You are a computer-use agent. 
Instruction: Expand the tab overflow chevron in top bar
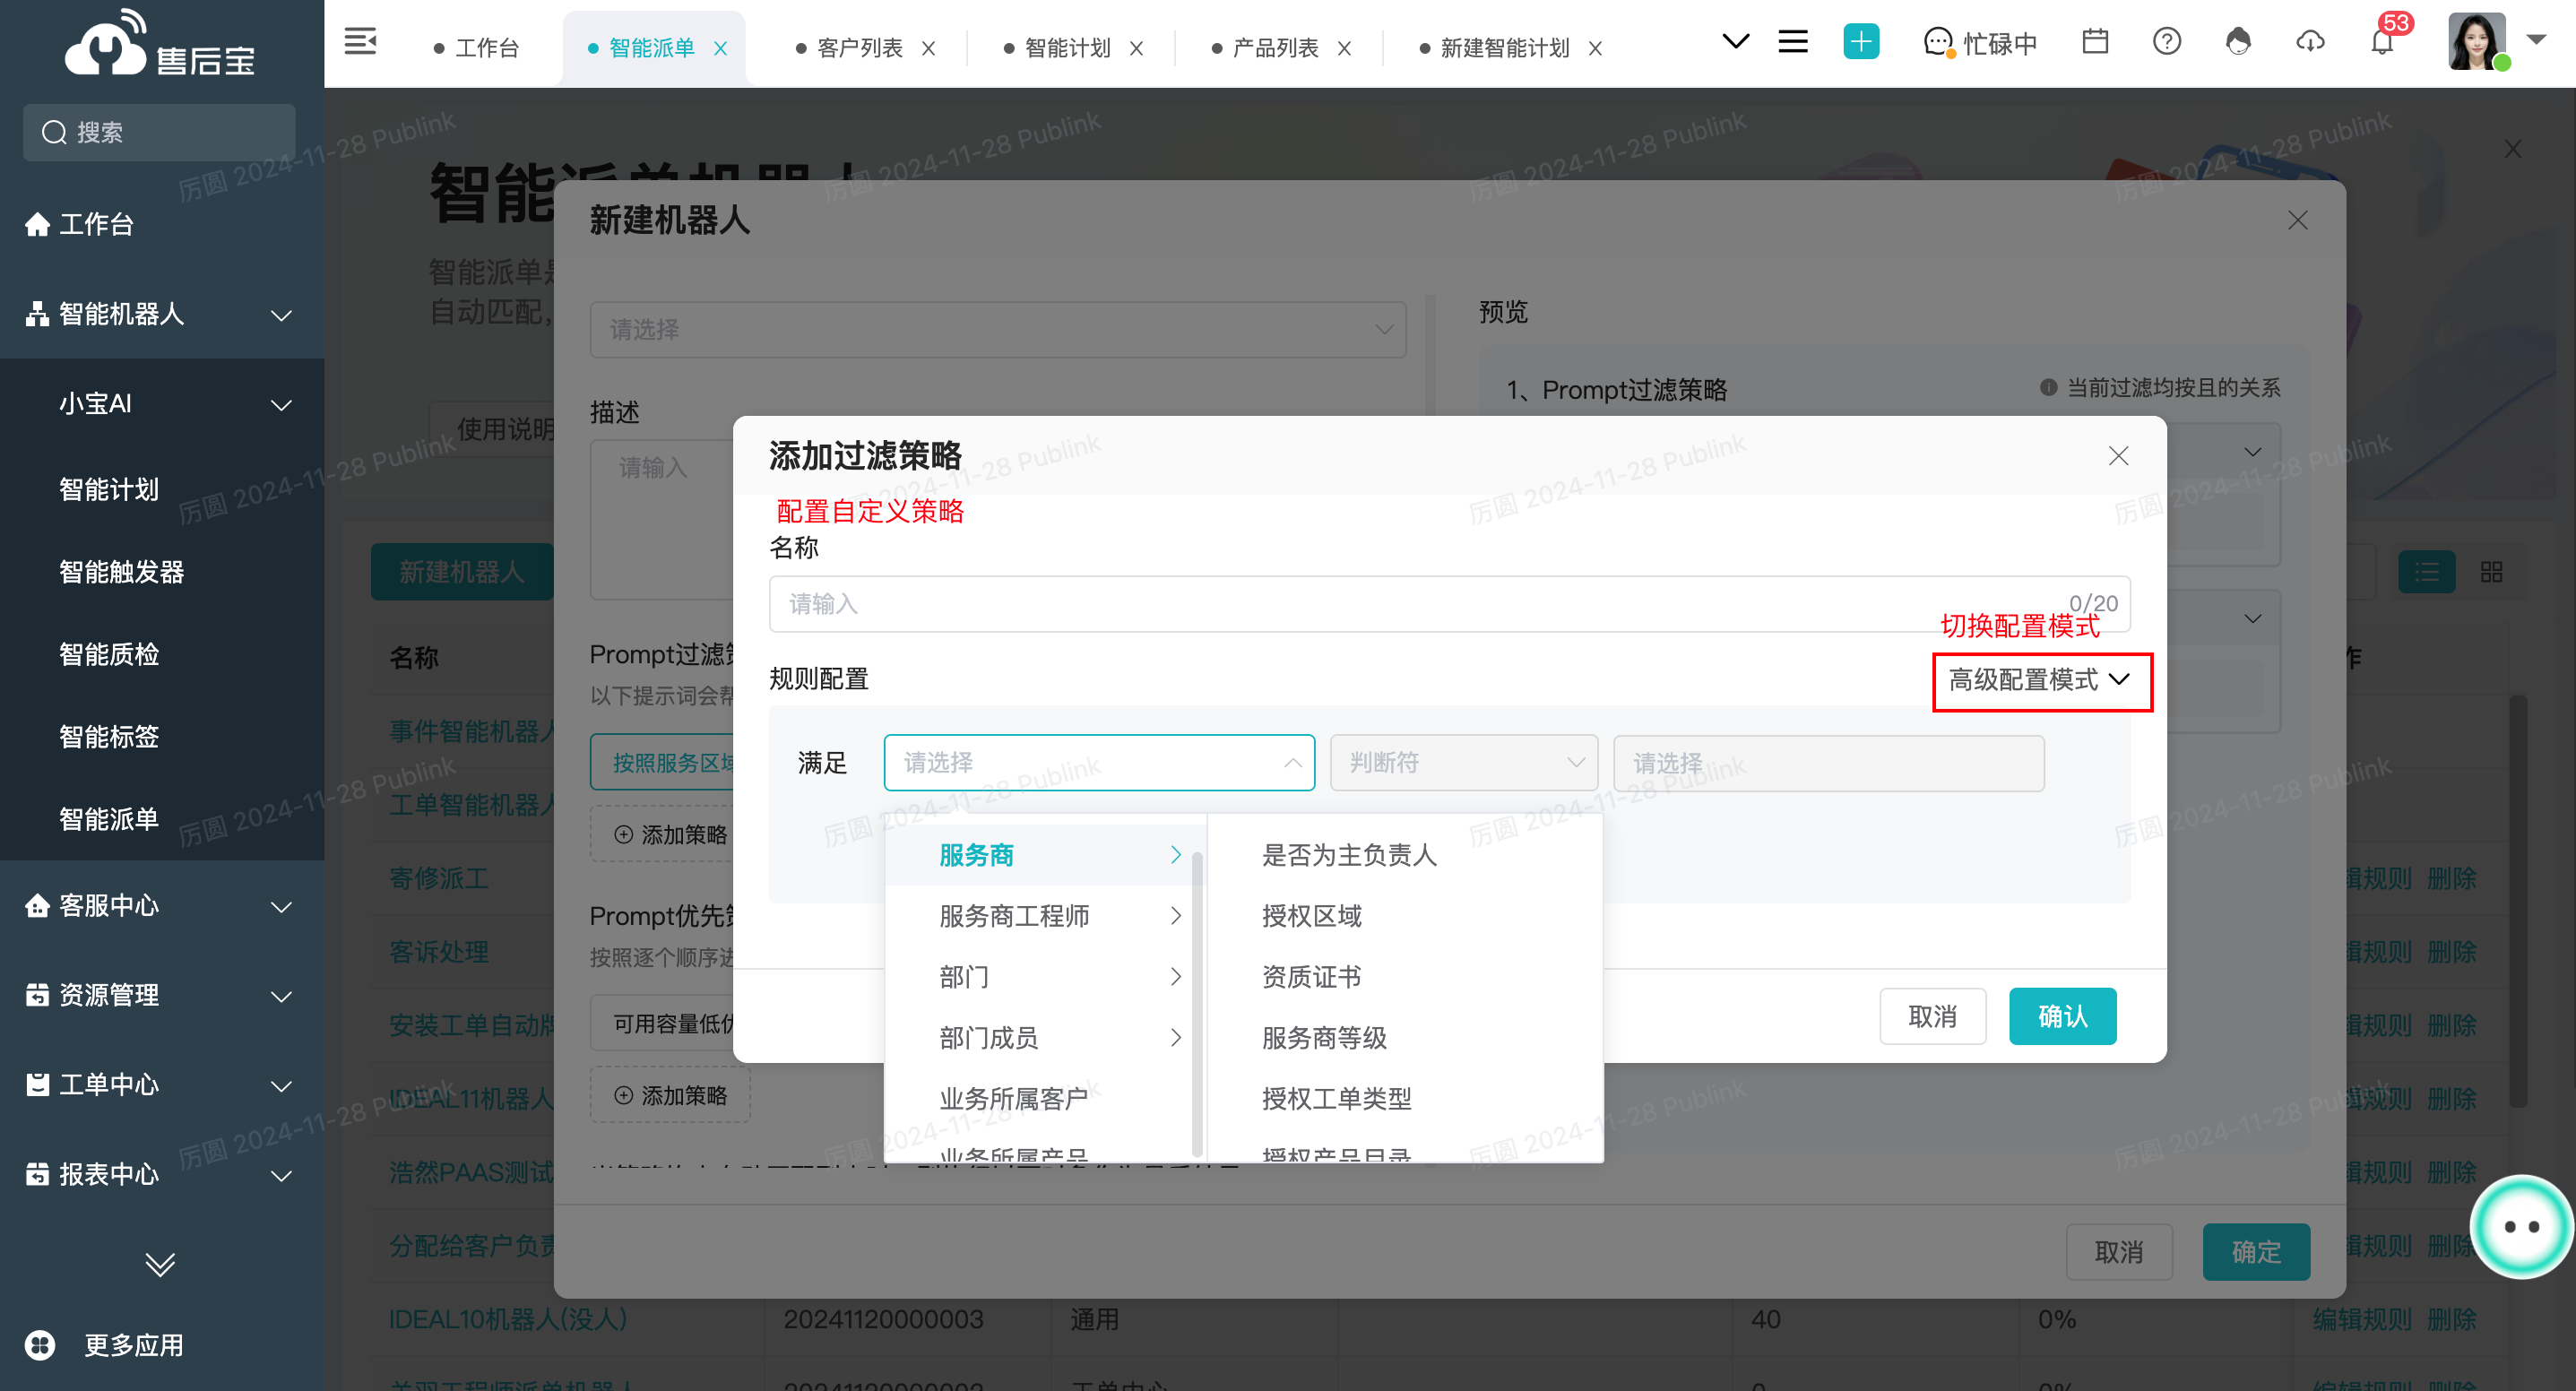(x=1736, y=42)
